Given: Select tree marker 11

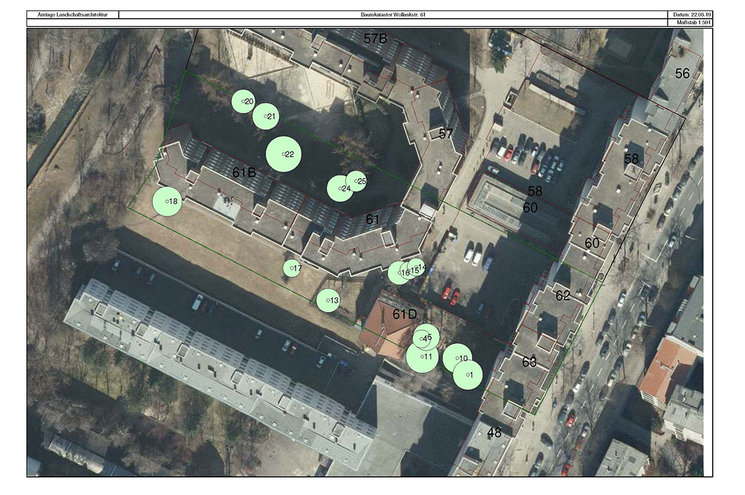Looking at the screenshot, I should pyautogui.click(x=422, y=356).
